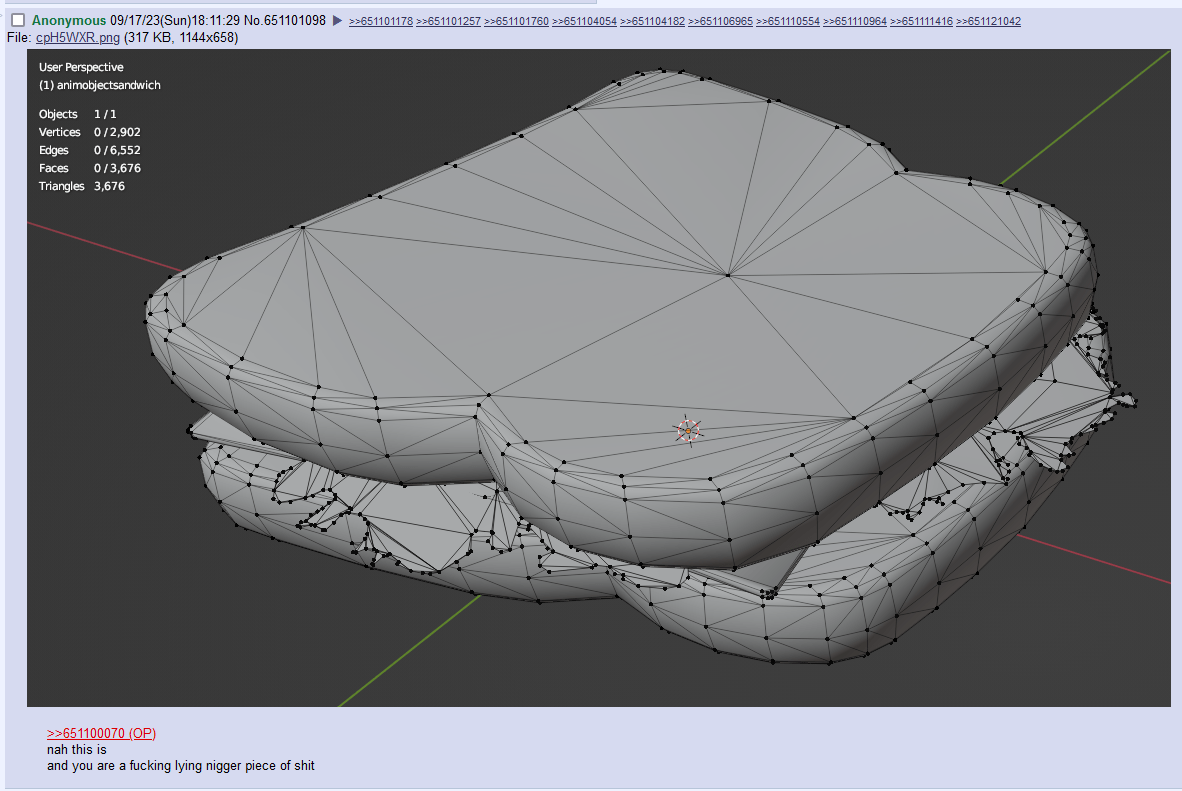The image size is (1182, 791).
Task: Tick the checkbox beside the Anonymous post
Action: pyautogui.click(x=18, y=21)
